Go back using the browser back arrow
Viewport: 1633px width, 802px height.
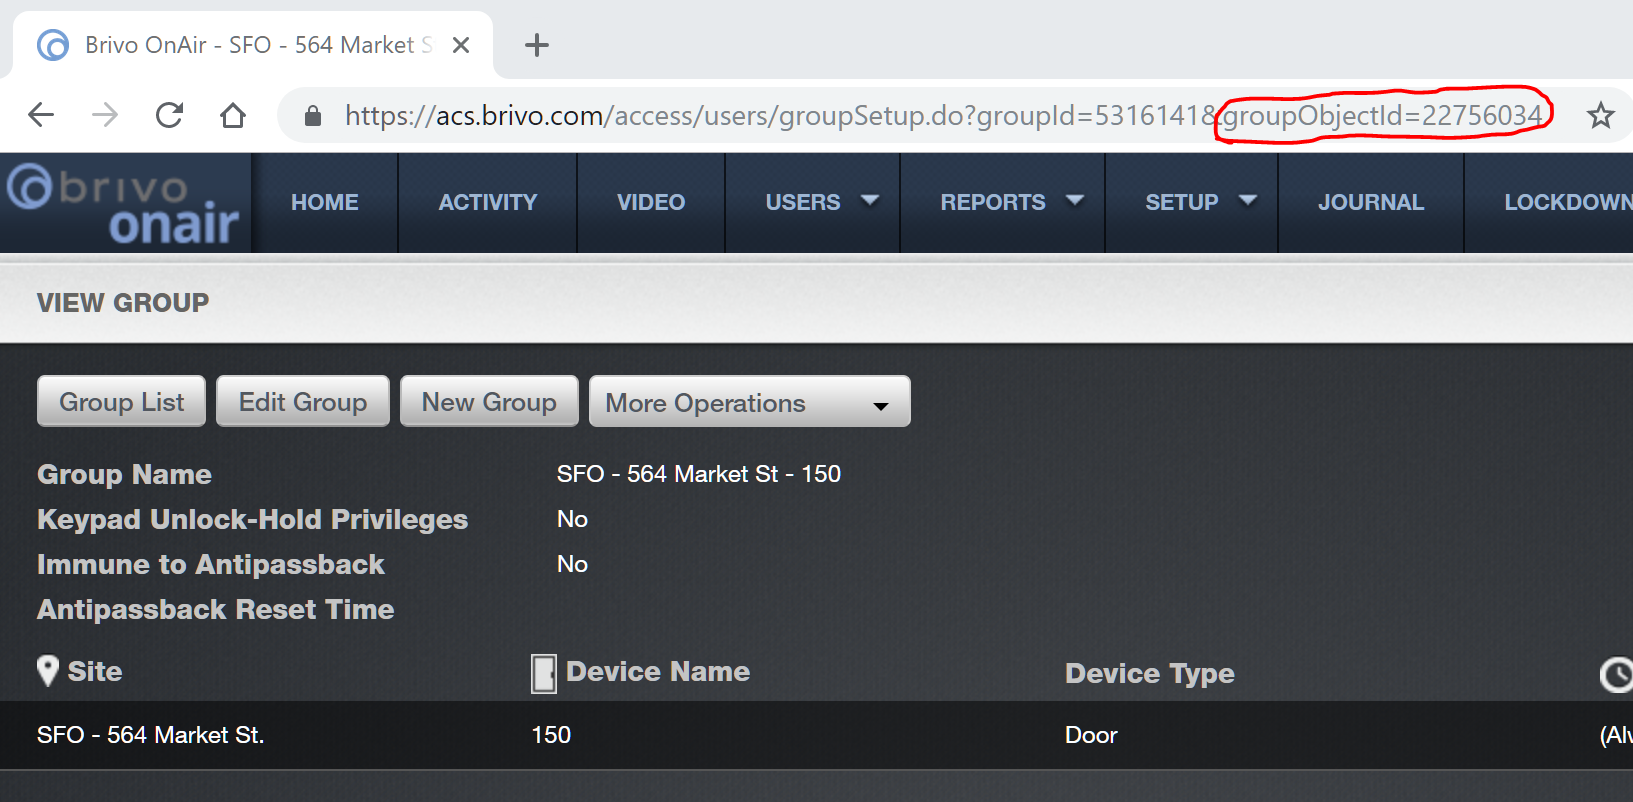pyautogui.click(x=41, y=115)
